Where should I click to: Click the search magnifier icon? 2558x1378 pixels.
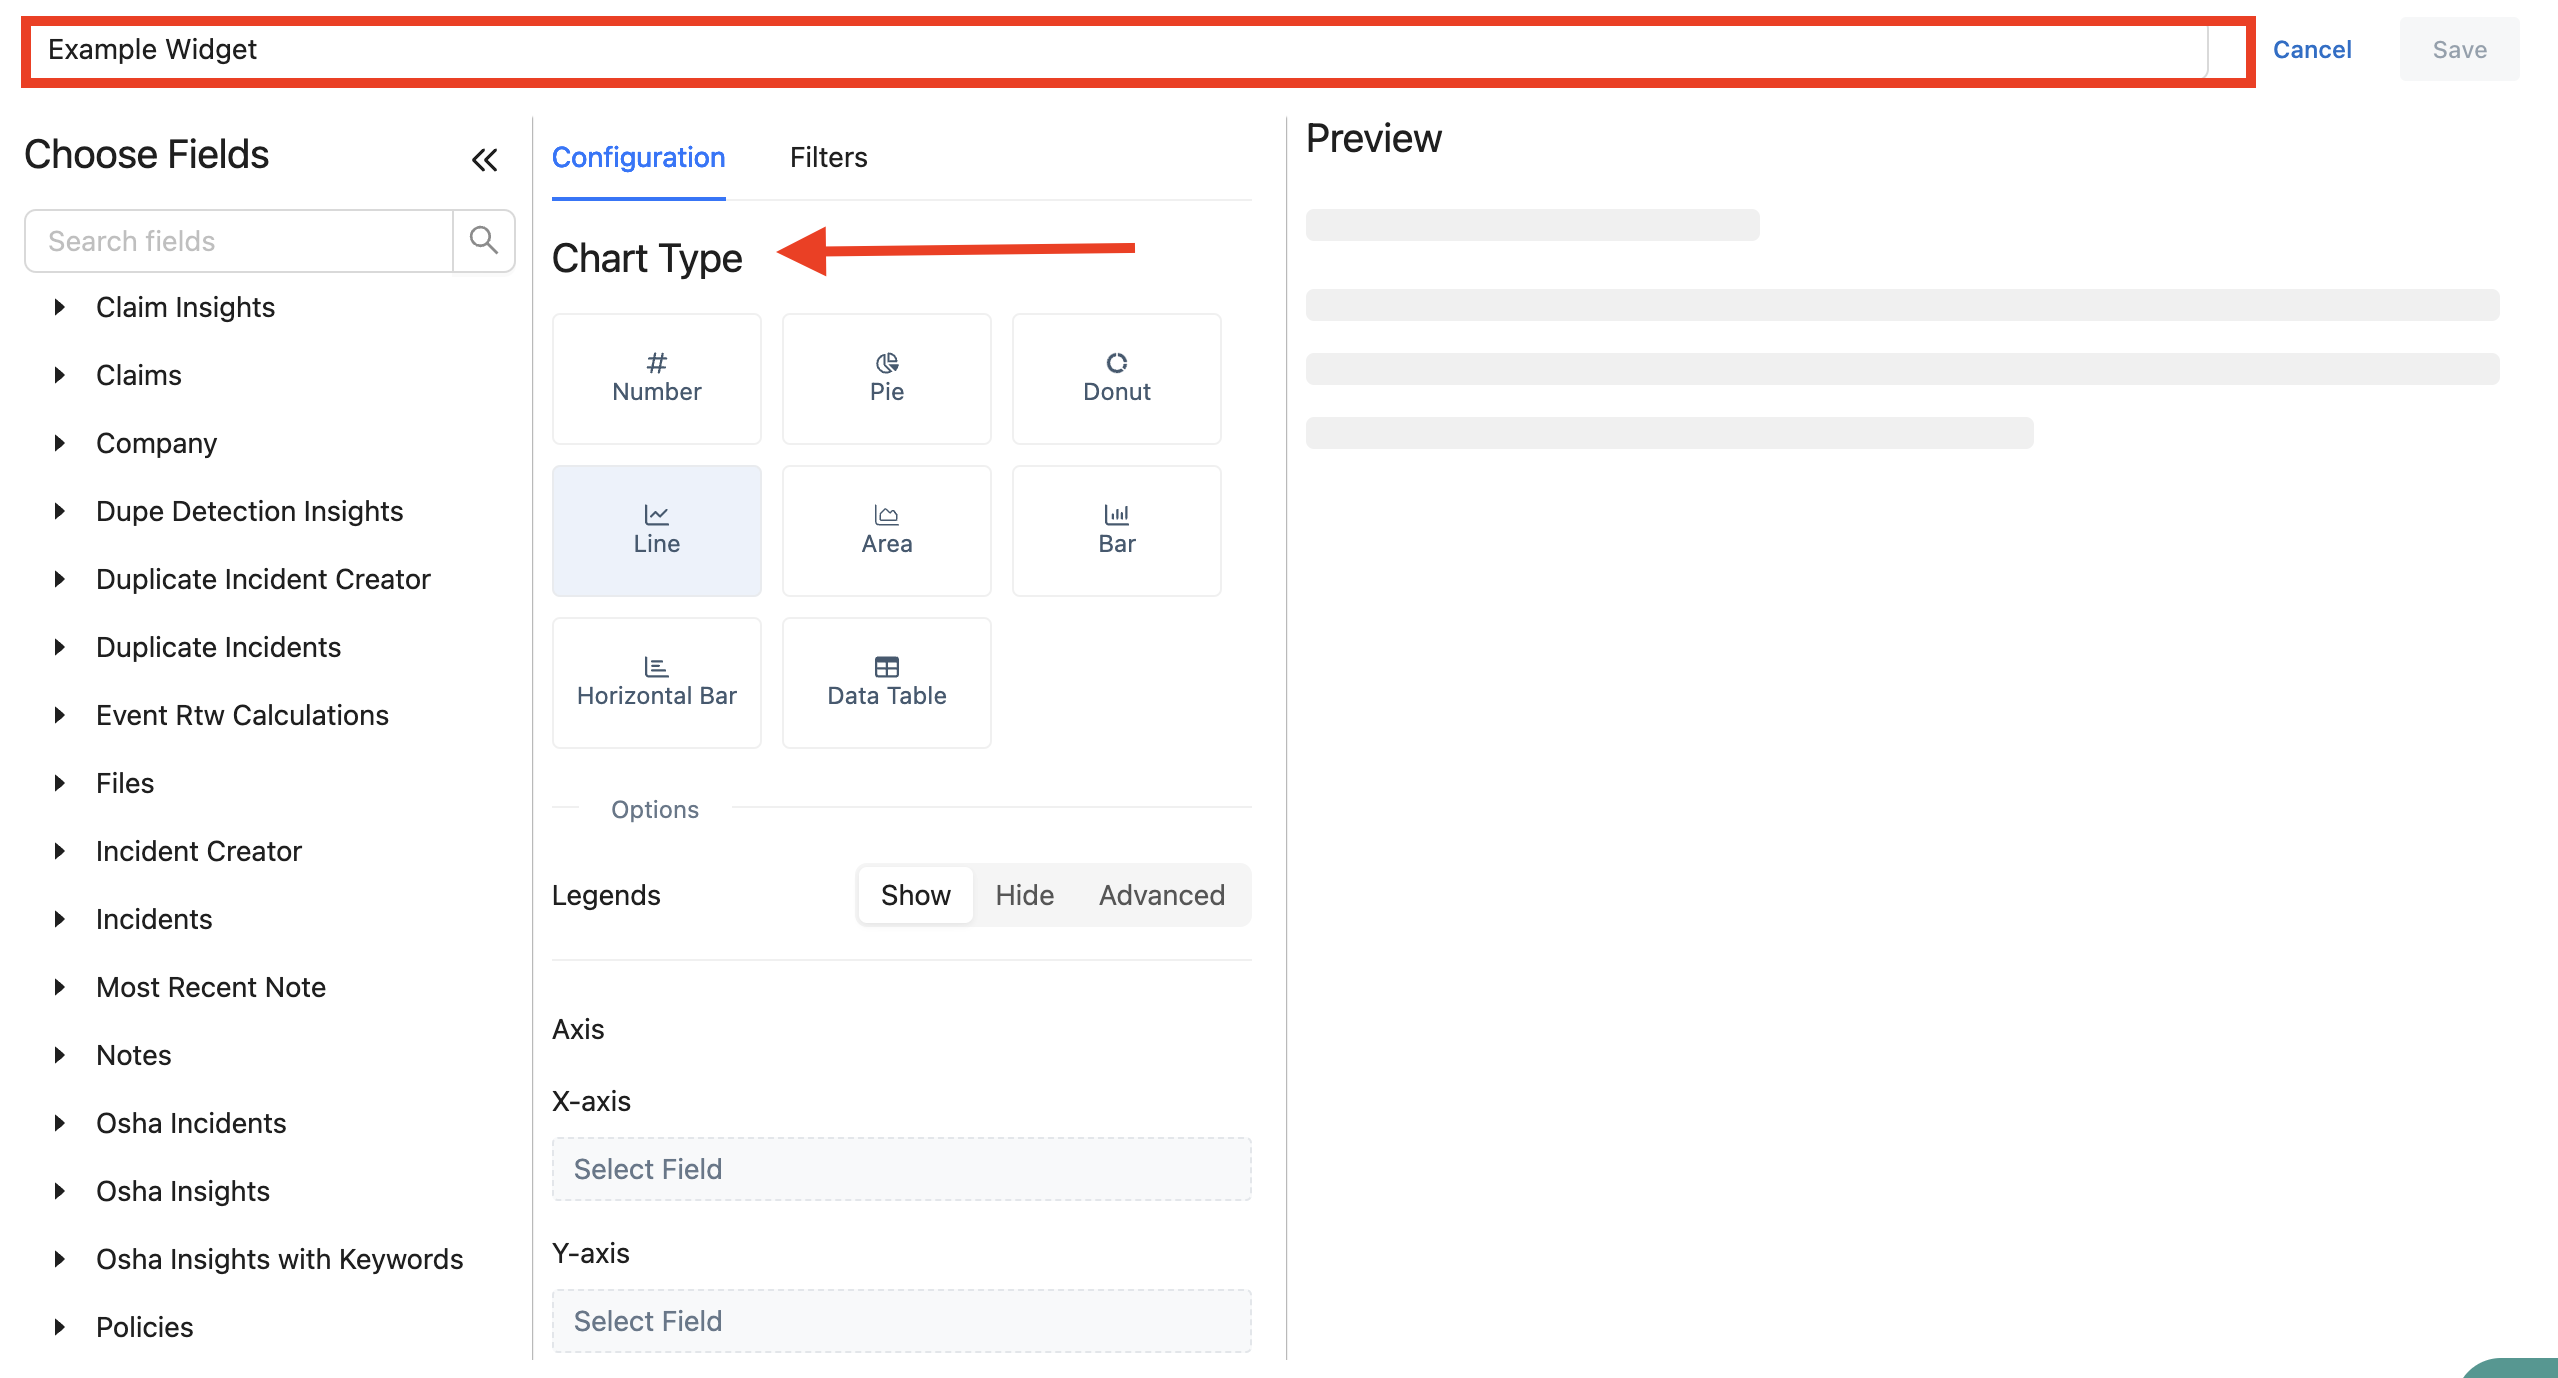click(484, 240)
